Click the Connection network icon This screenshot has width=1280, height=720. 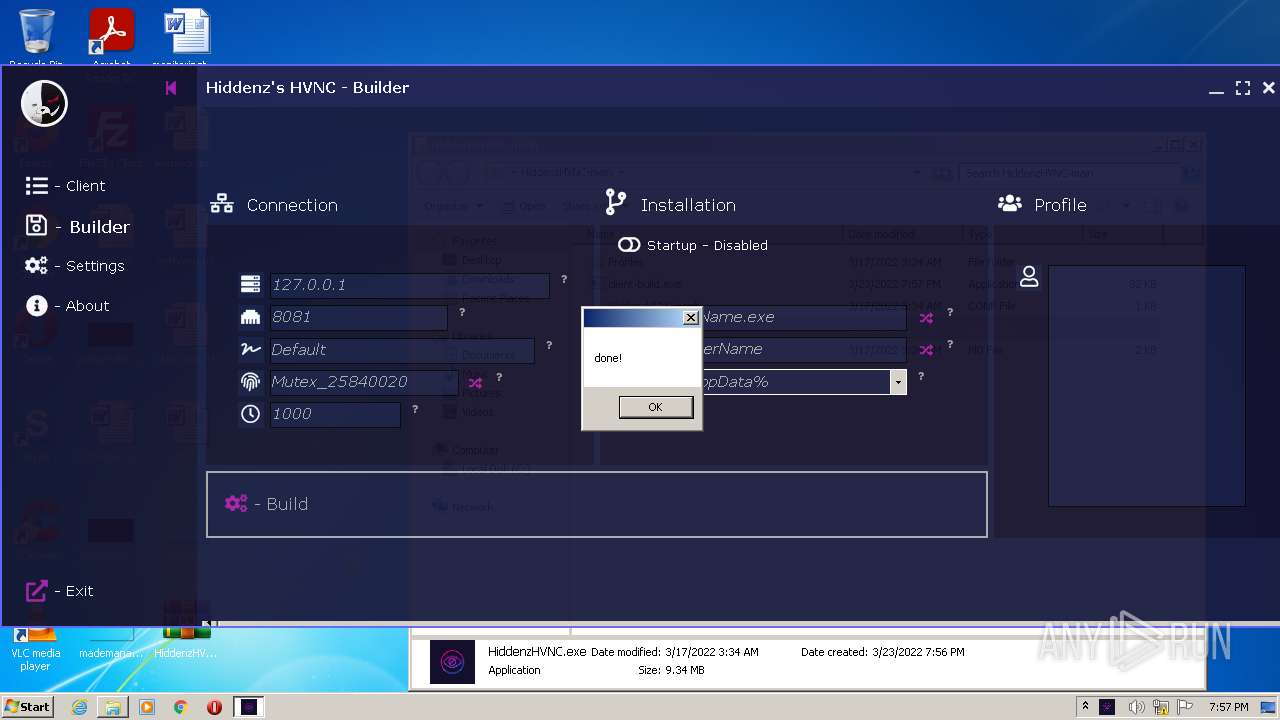[222, 205]
